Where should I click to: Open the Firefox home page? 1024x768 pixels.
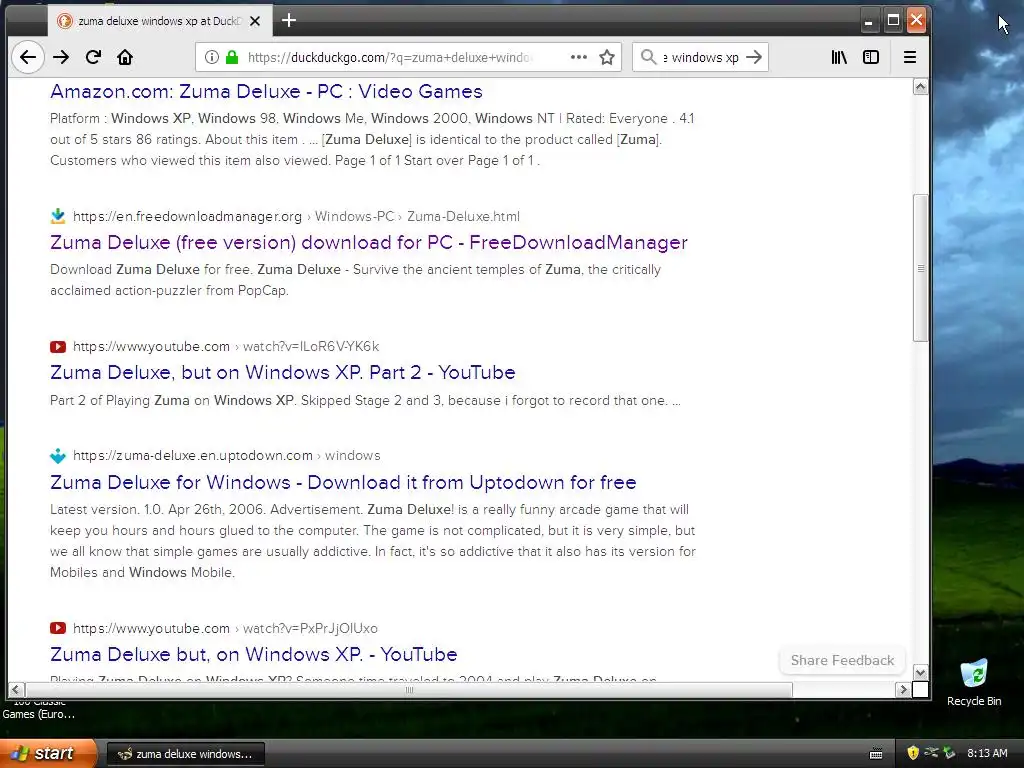coord(125,57)
